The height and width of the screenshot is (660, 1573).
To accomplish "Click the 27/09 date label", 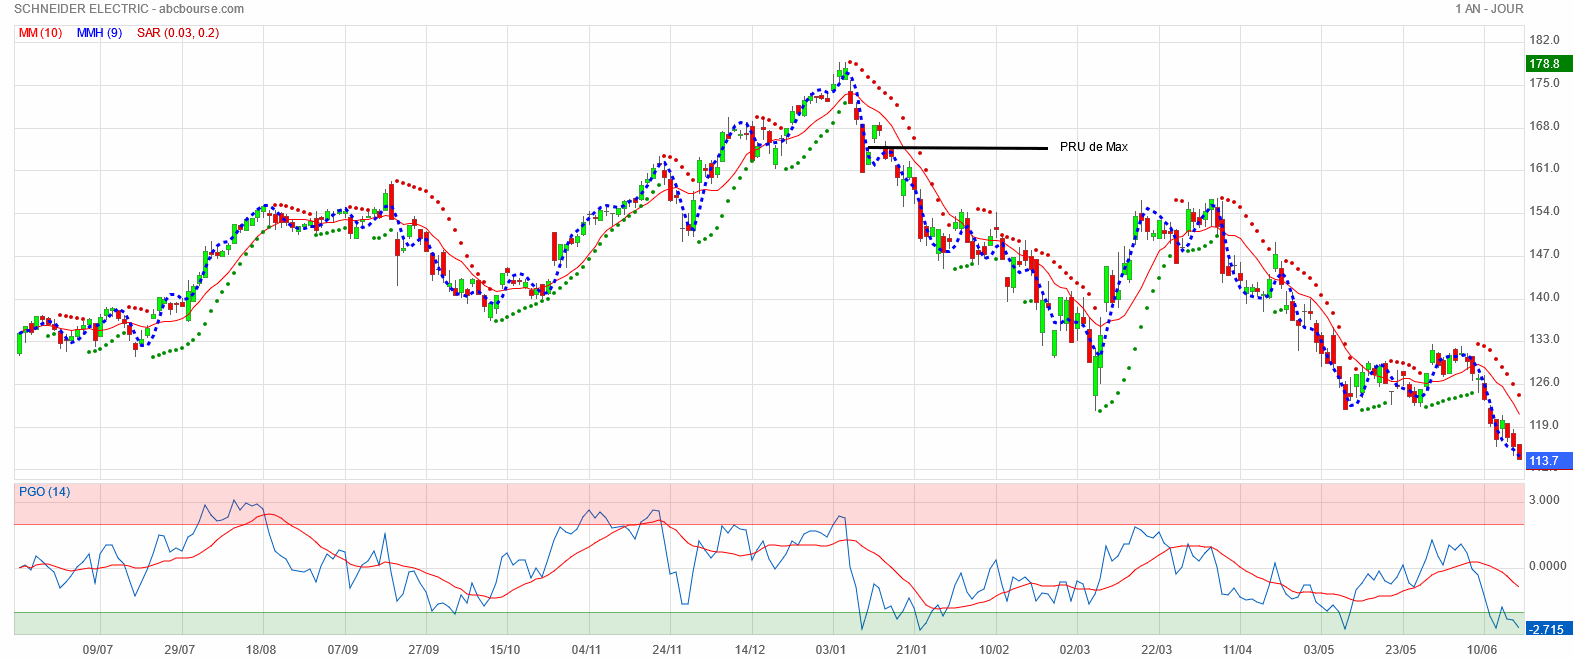I will [424, 650].
